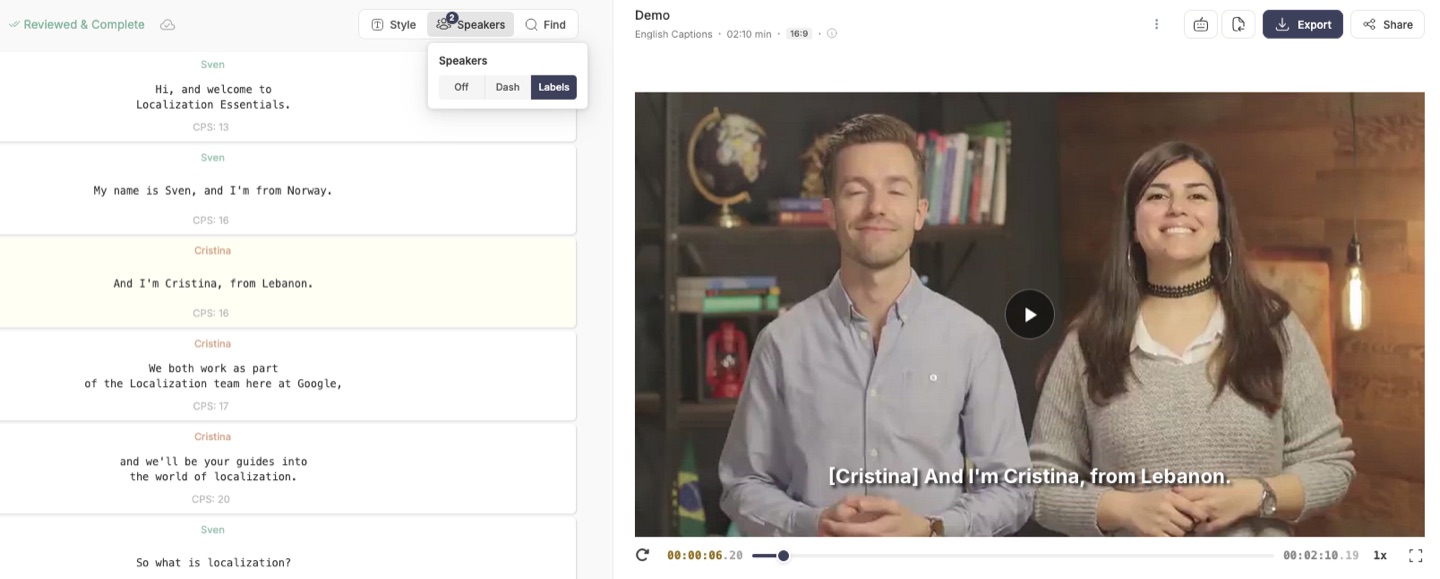
Task: Open the three-dot more options menu
Action: [1157, 24]
